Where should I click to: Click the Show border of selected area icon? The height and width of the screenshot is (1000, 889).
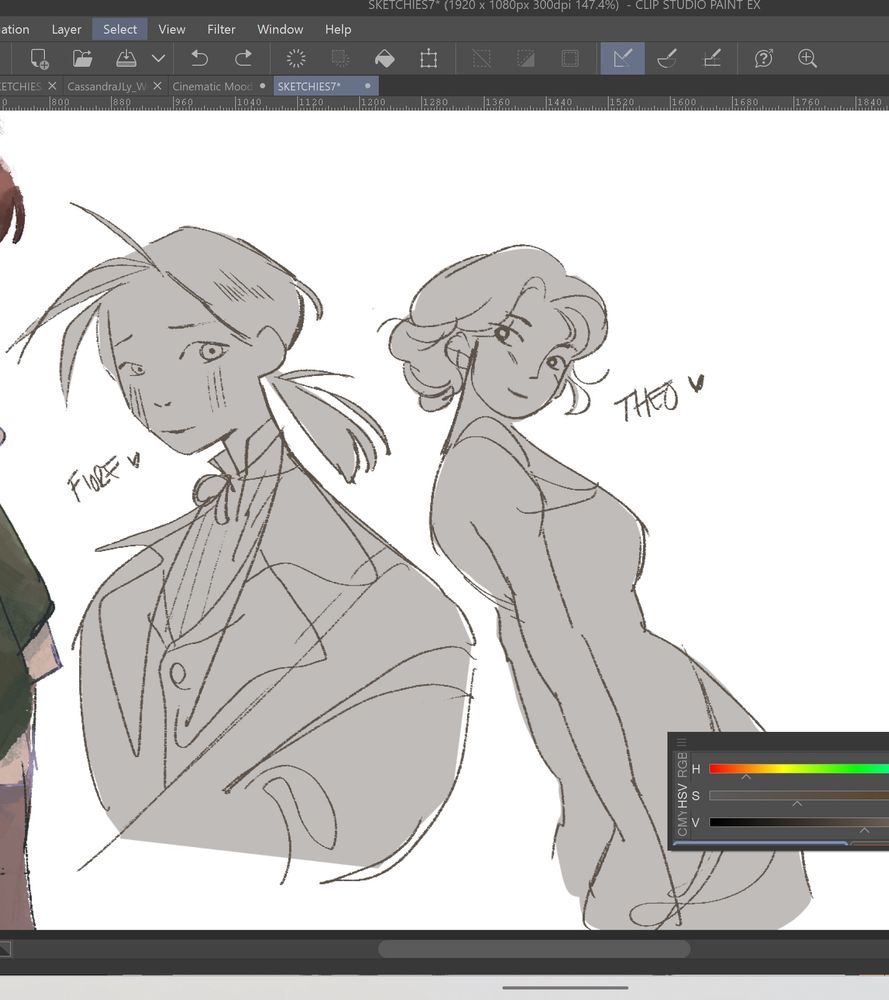tap(570, 59)
